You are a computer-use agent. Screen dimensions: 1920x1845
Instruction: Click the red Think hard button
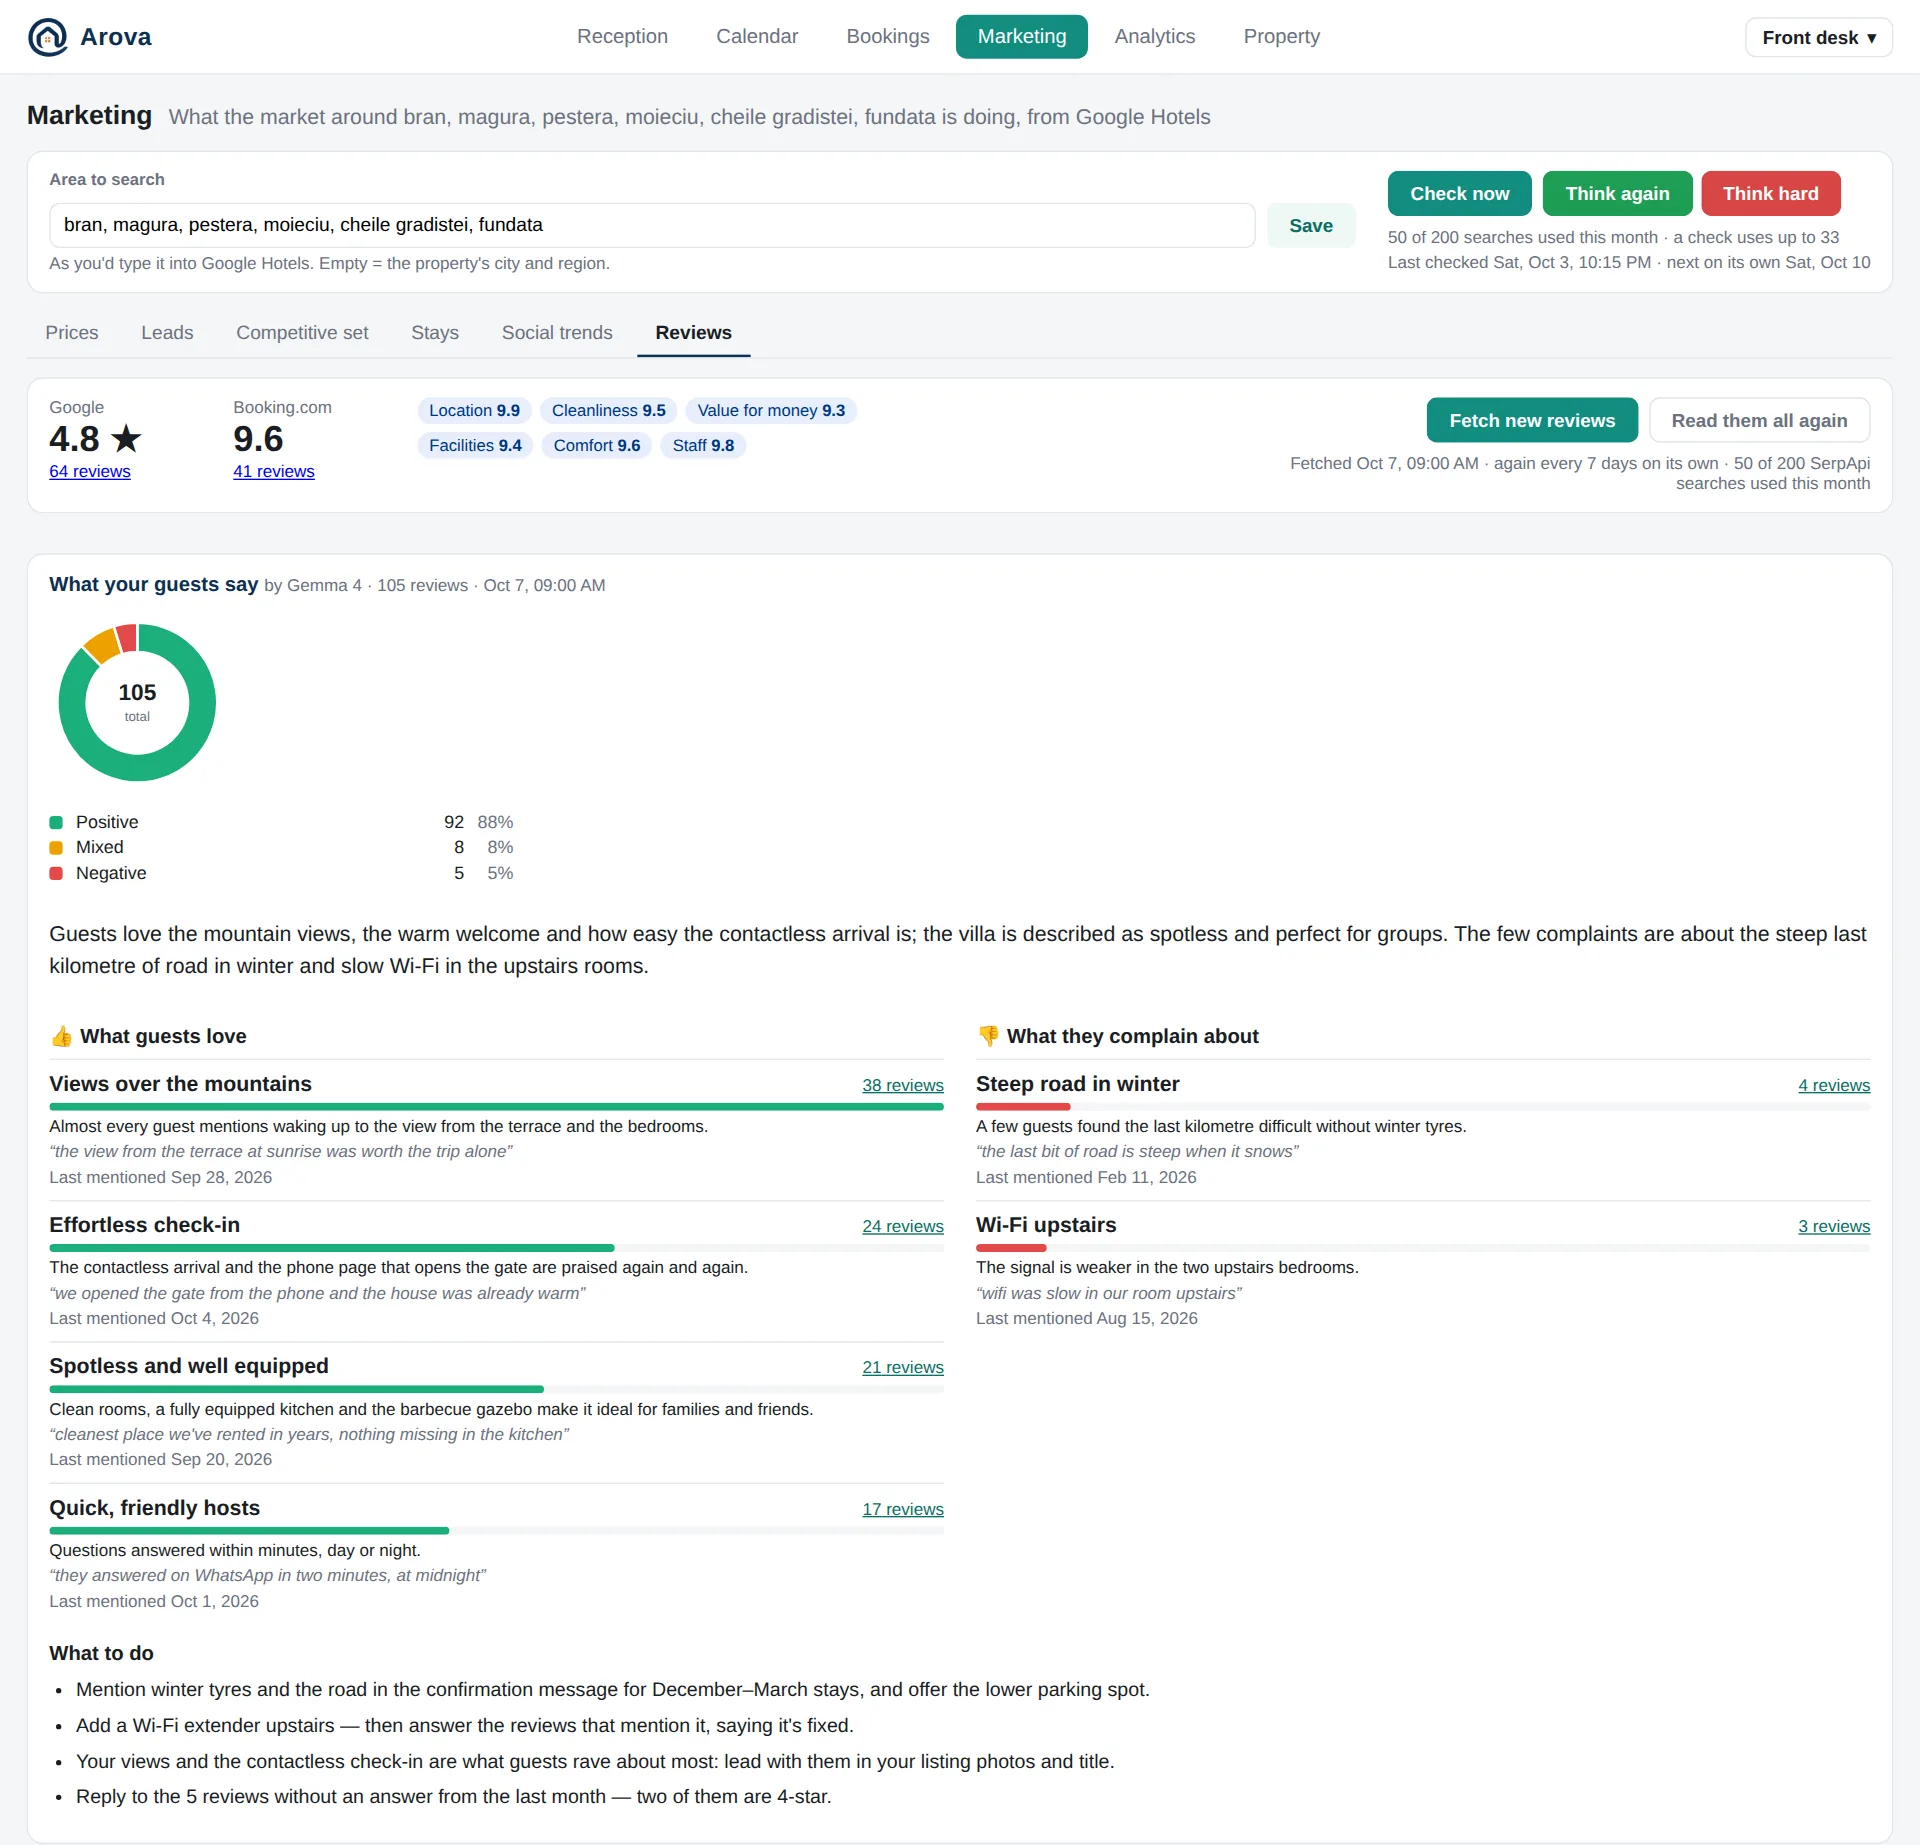point(1770,193)
